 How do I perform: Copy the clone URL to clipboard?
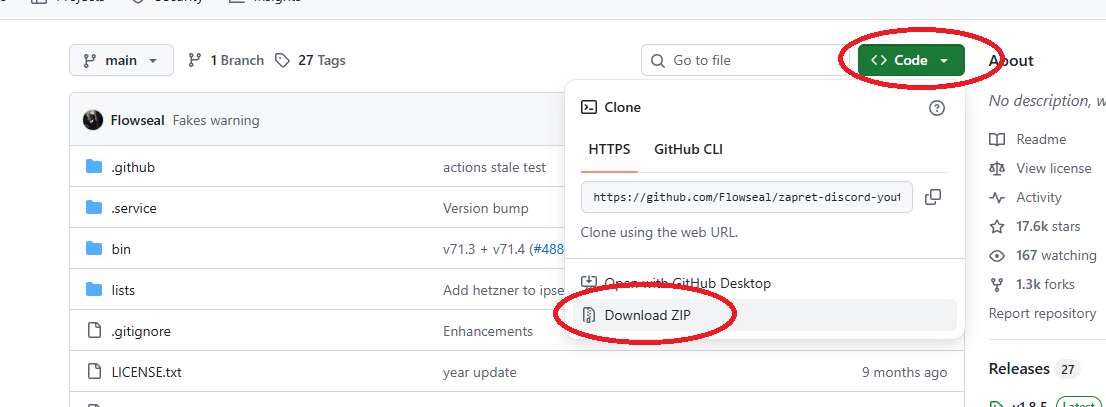point(932,198)
